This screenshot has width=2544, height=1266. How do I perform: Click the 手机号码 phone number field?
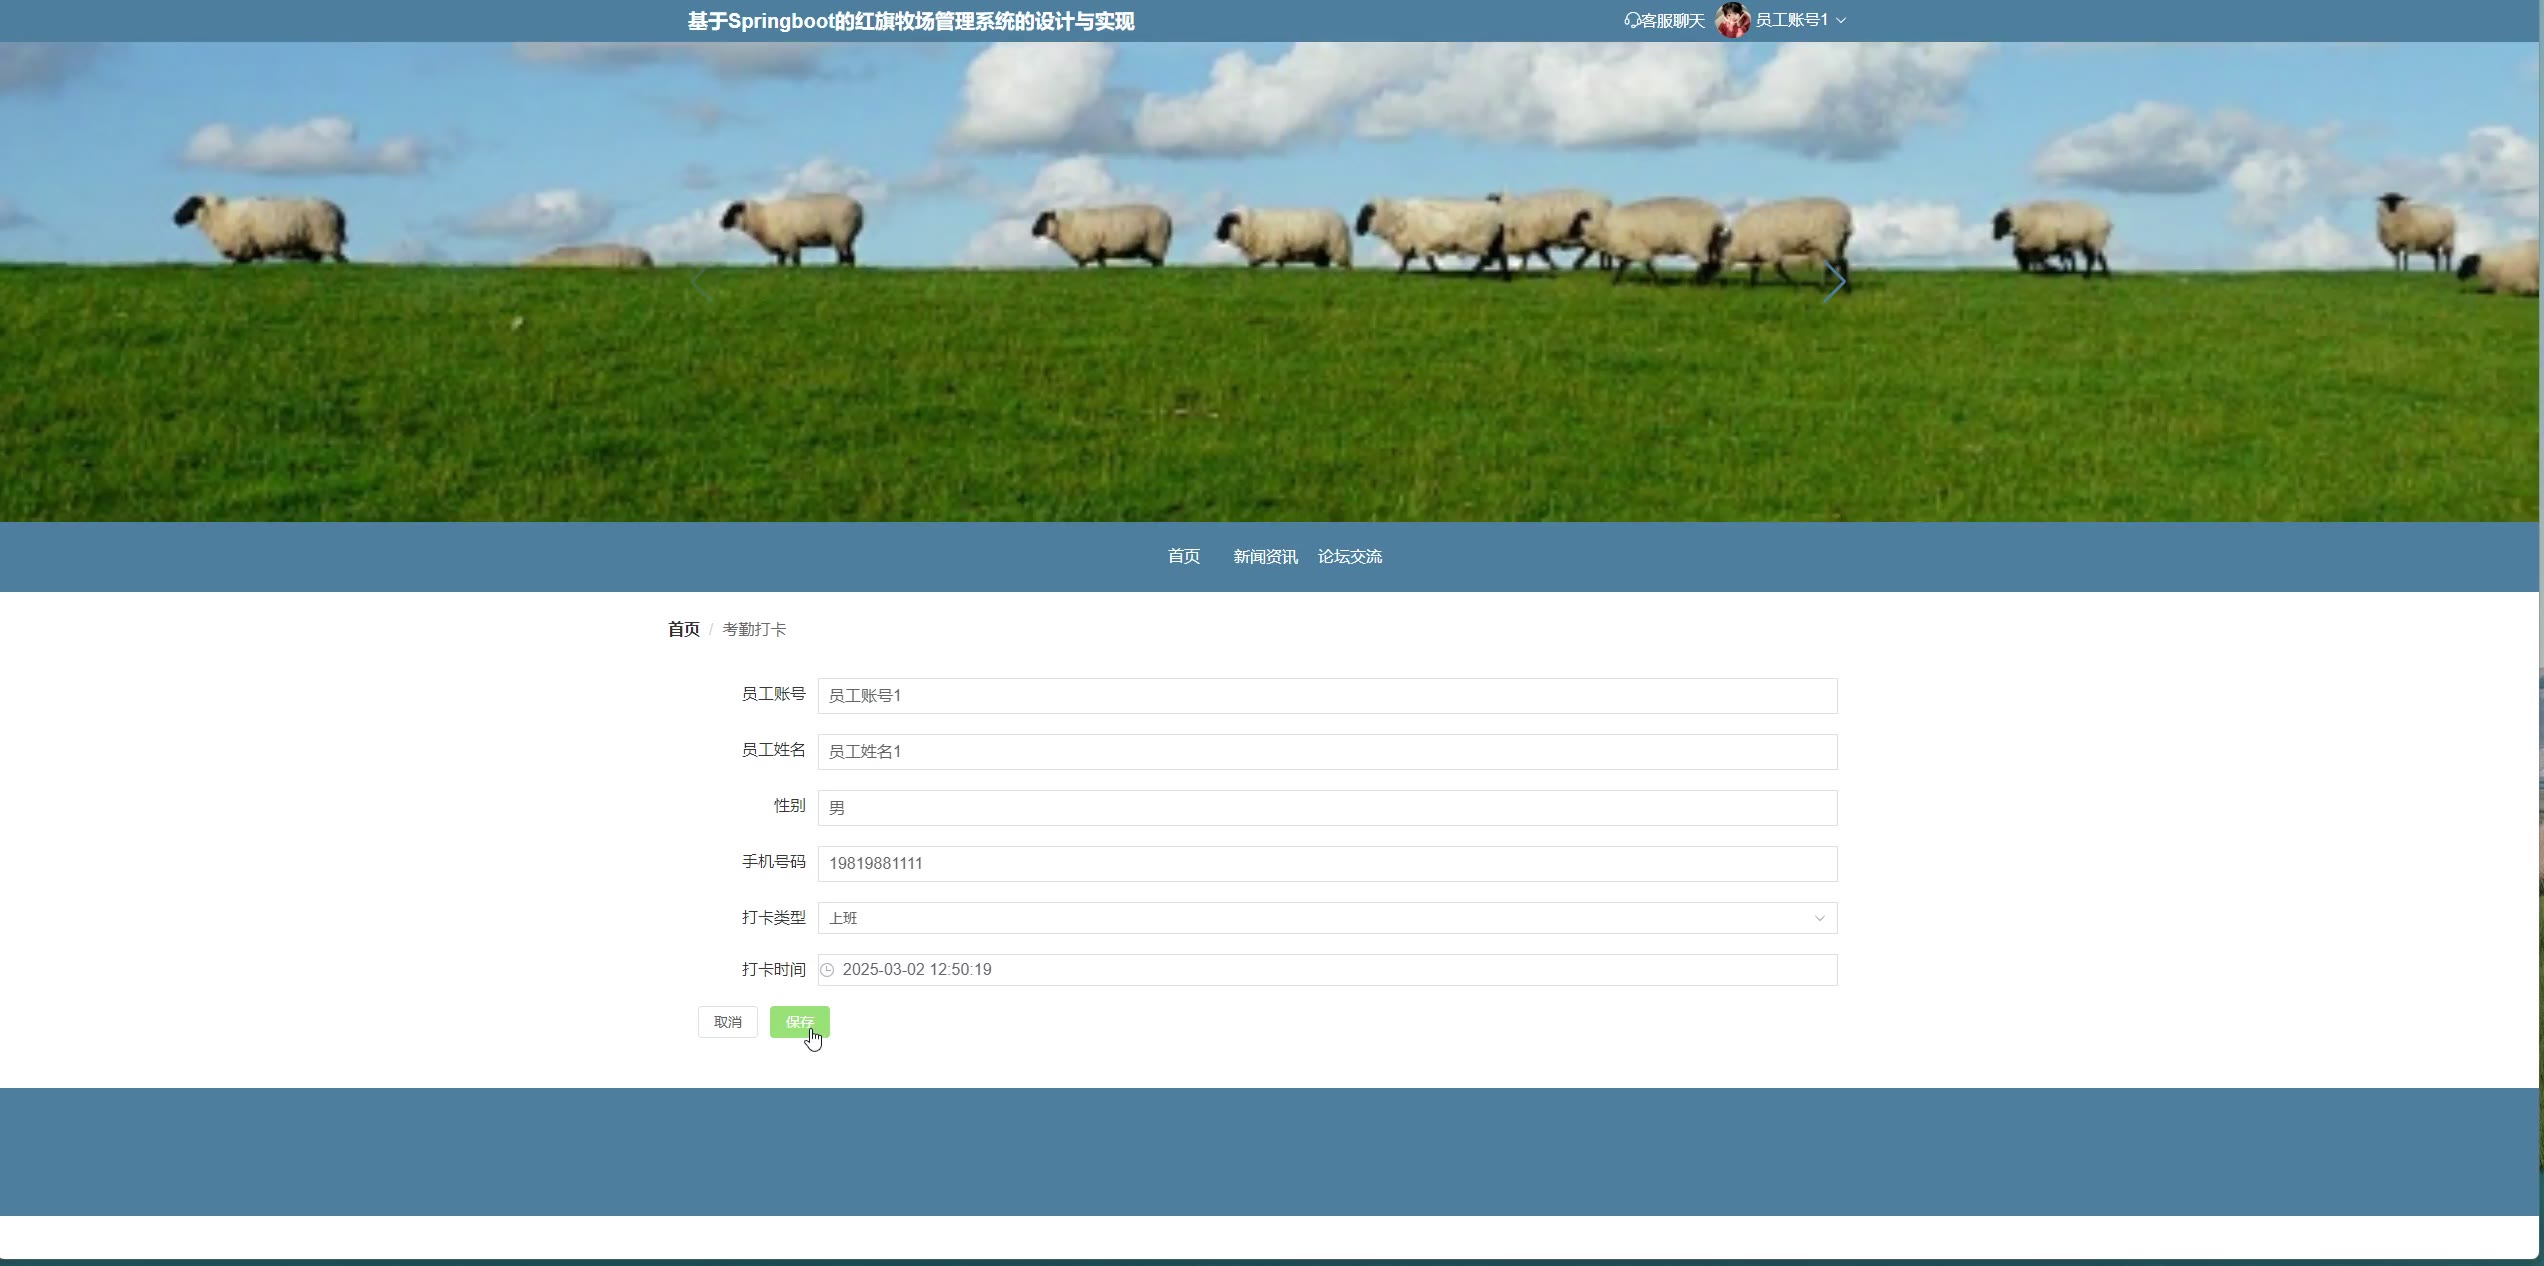tap(1326, 864)
